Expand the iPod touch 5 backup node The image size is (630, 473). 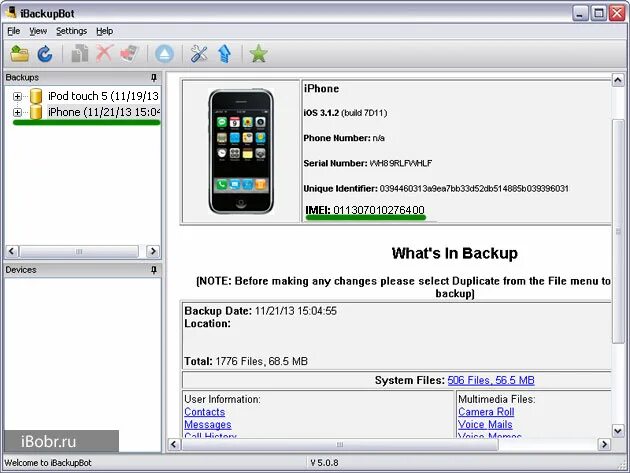(x=17, y=96)
